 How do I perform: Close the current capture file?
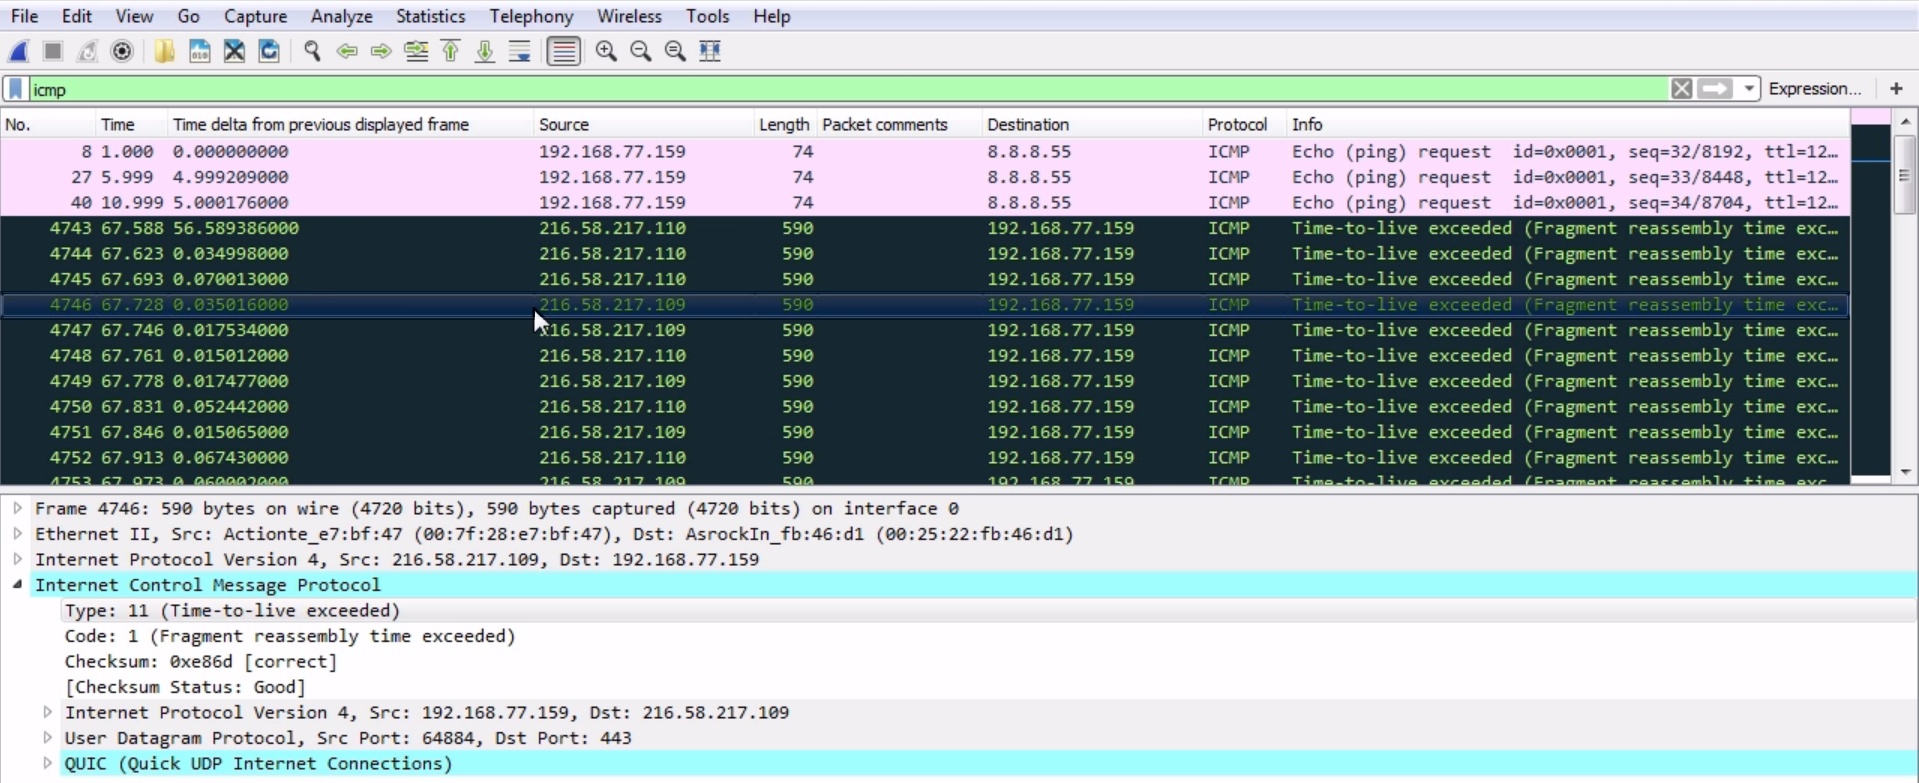[x=234, y=51]
